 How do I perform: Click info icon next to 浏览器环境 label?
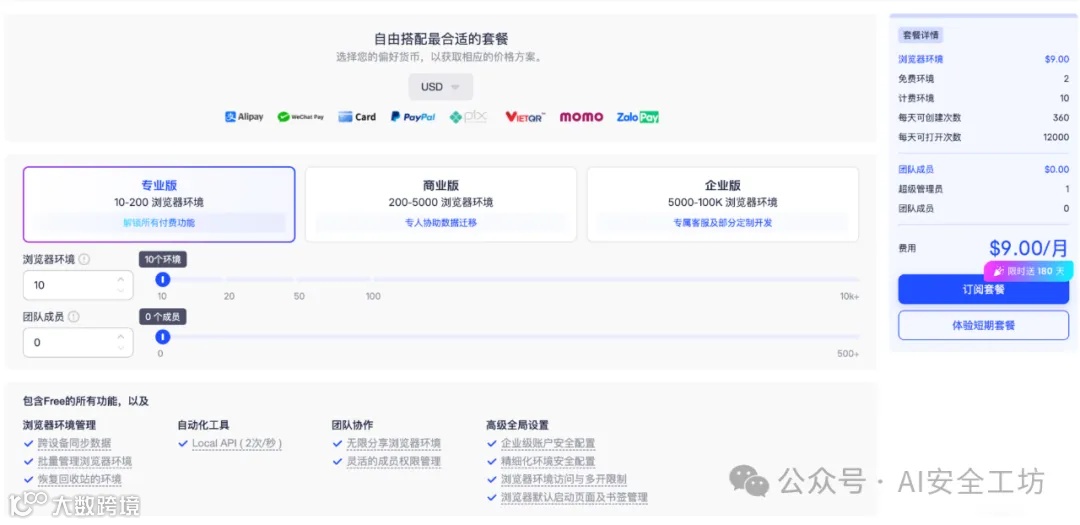pyautogui.click(x=85, y=260)
